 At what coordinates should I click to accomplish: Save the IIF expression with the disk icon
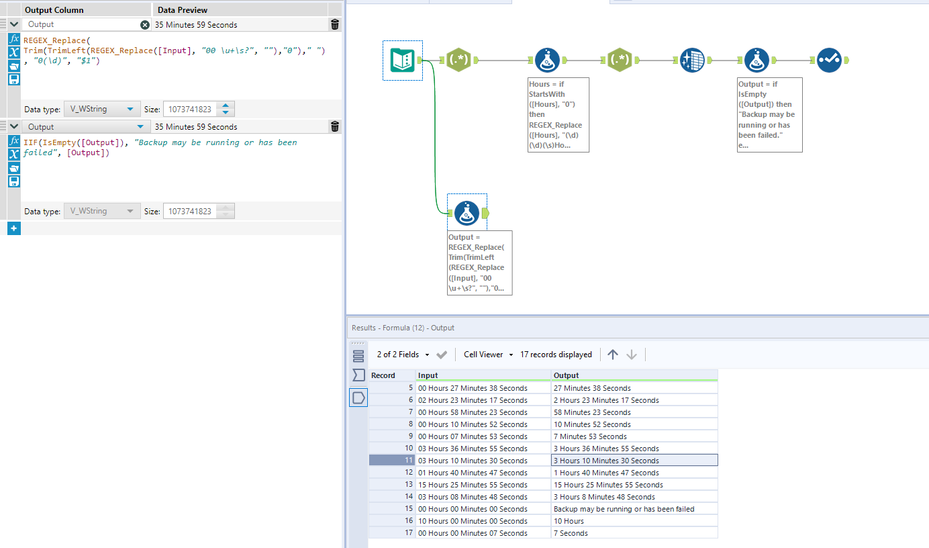click(x=14, y=181)
